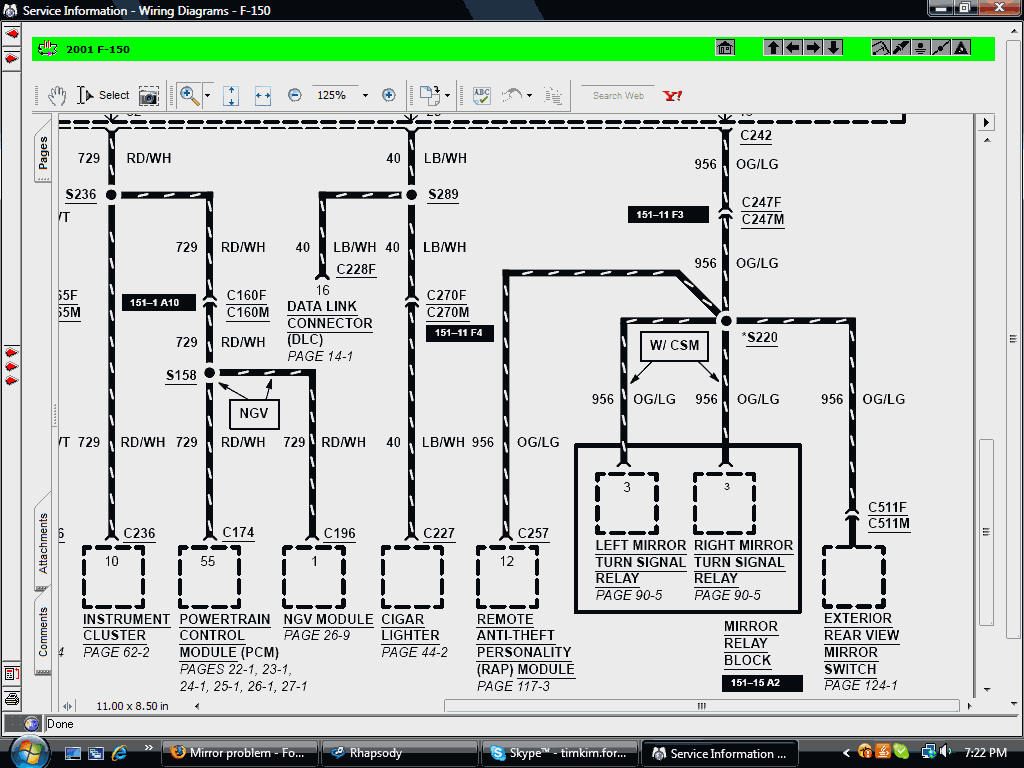Click the Fit Width icon
The width and height of the screenshot is (1024, 768).
[263, 95]
